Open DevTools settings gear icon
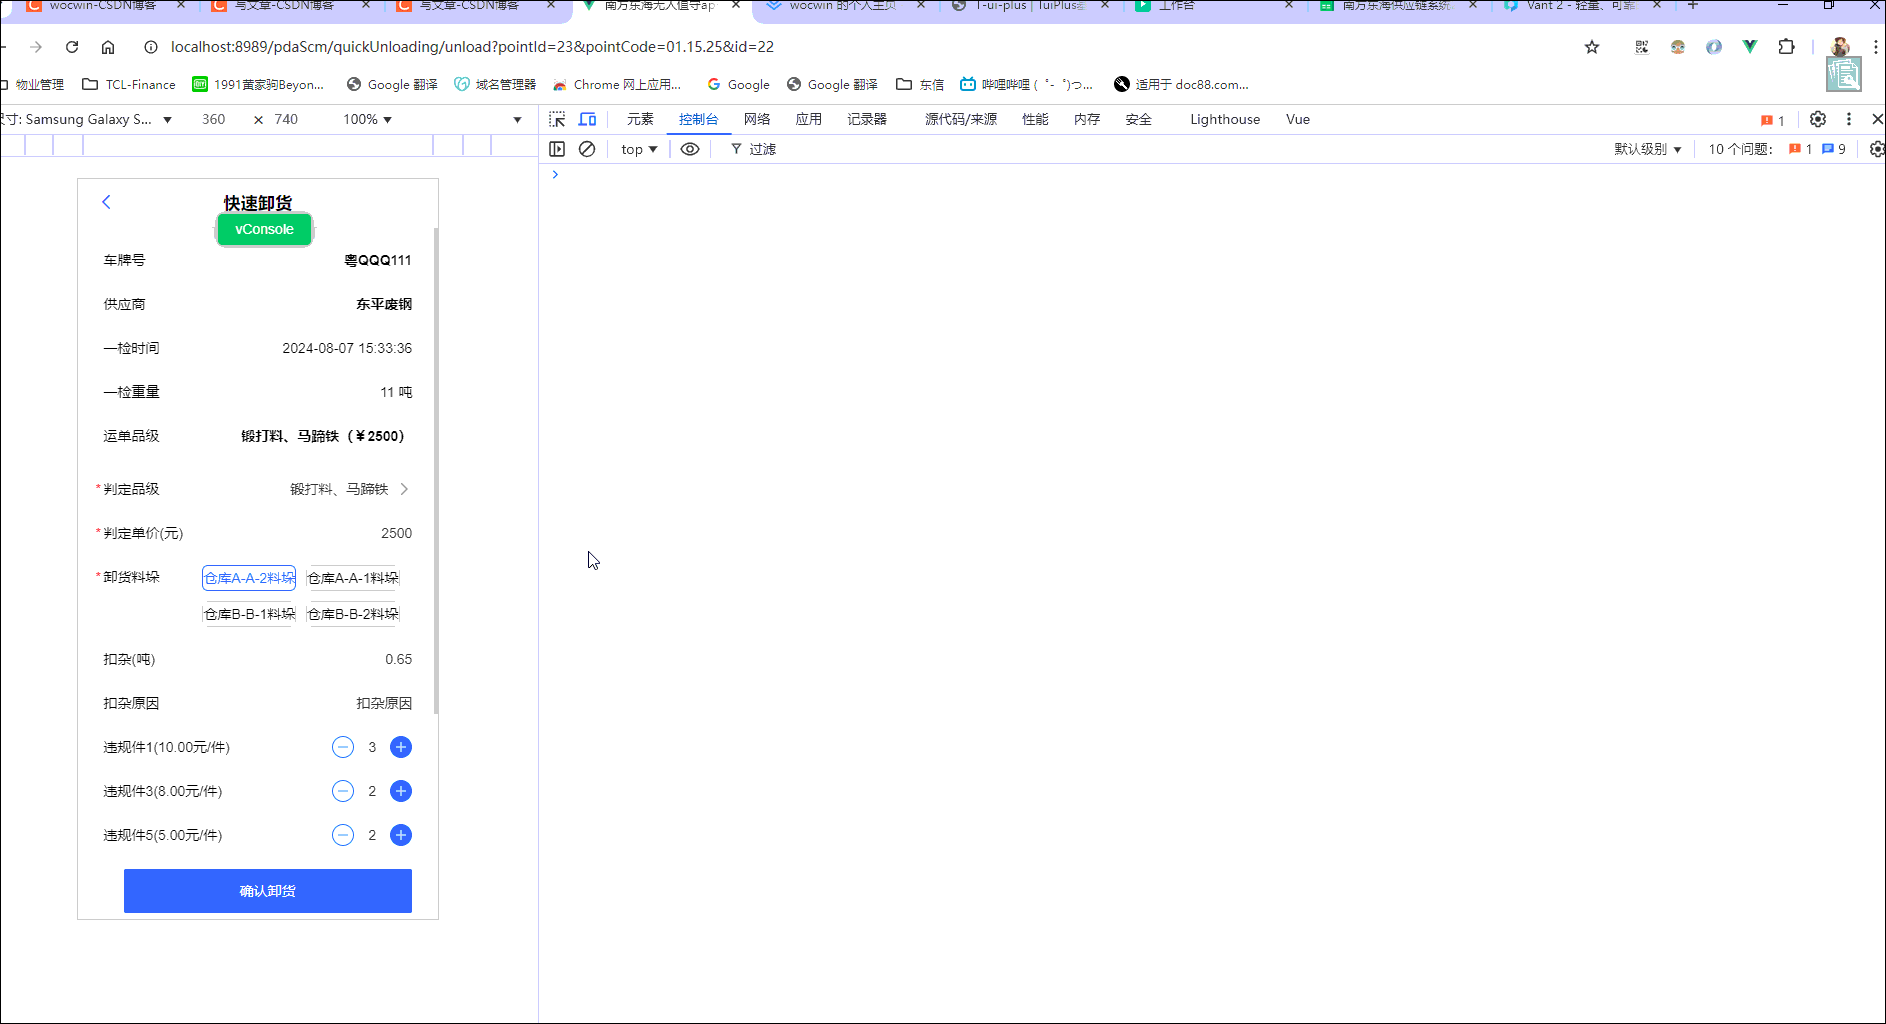1886x1024 pixels. click(x=1818, y=119)
